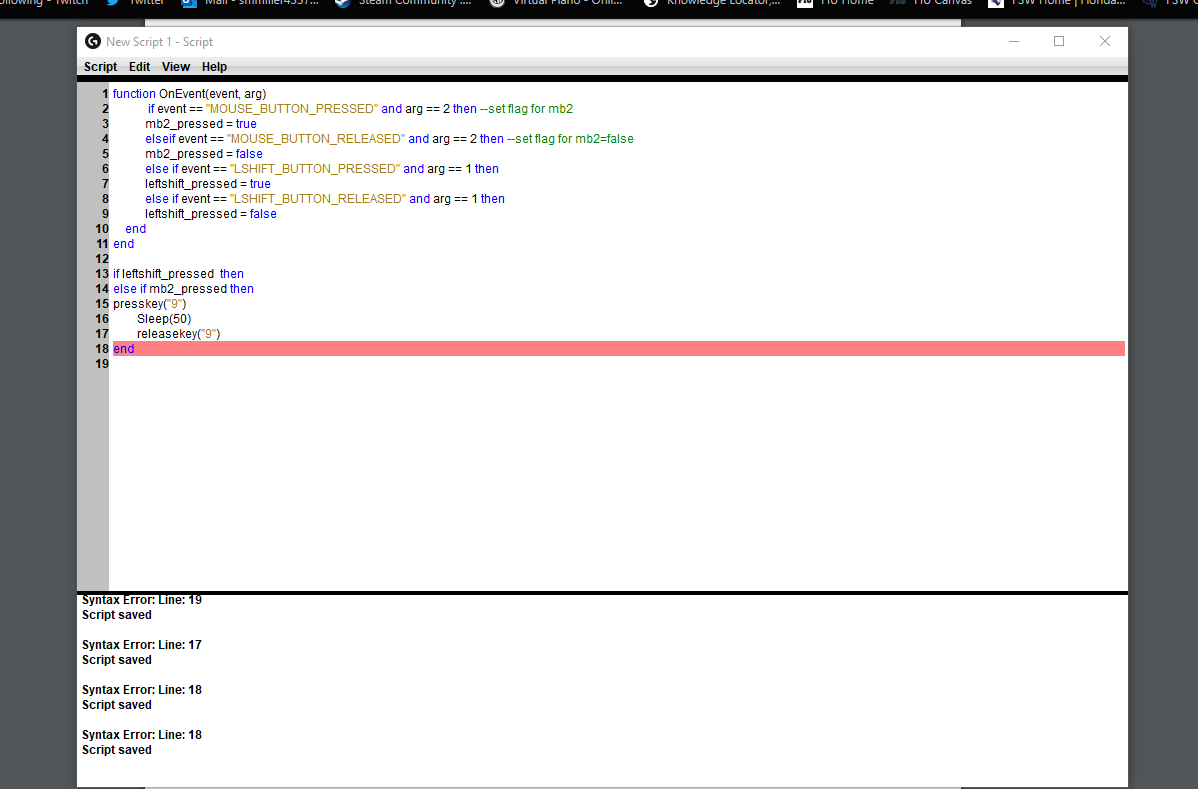The width and height of the screenshot is (1198, 789).
Task: Click the 'releasekey("9")' line
Action: tap(179, 334)
